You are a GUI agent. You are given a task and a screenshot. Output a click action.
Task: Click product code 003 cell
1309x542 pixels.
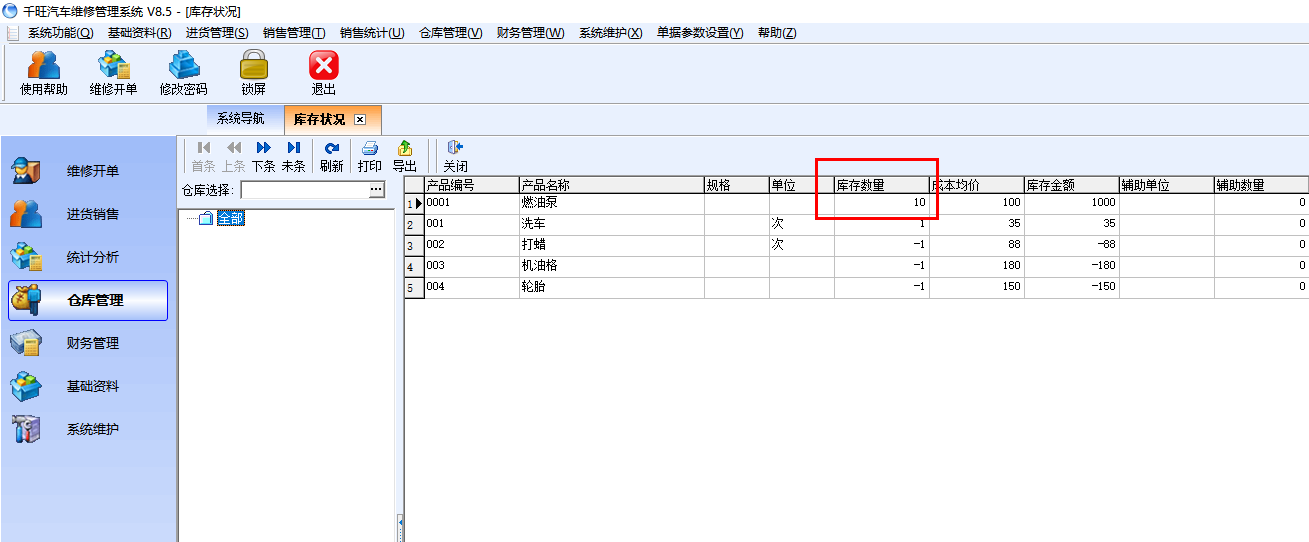(x=472, y=266)
